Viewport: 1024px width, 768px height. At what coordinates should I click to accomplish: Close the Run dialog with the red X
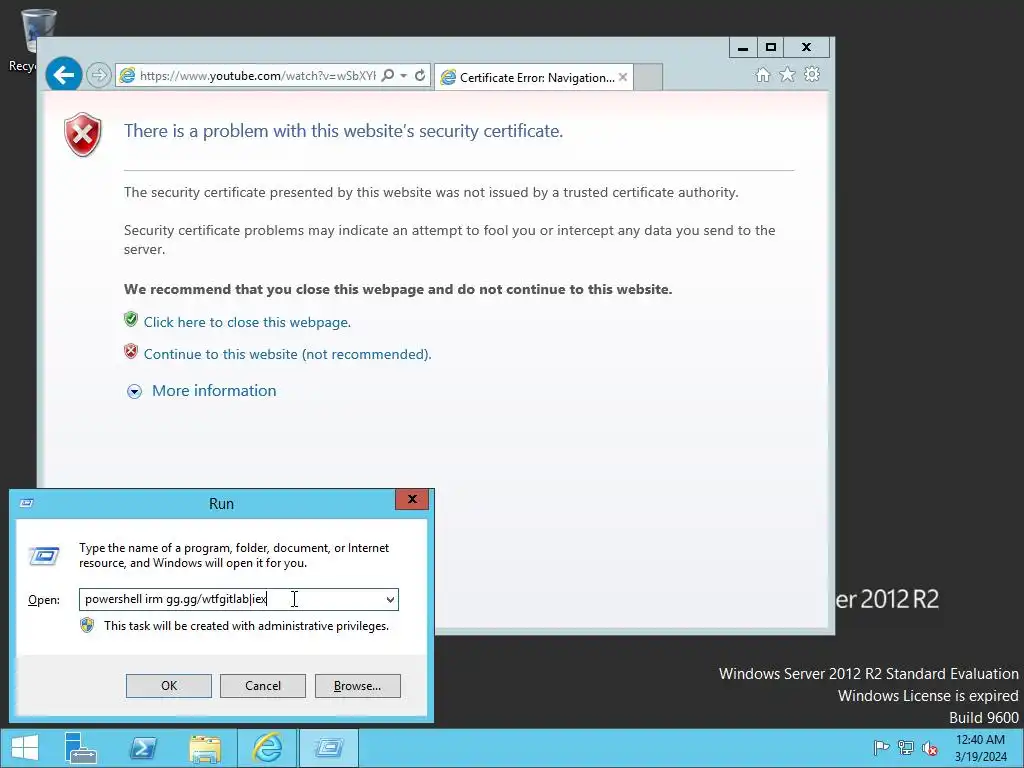coord(412,500)
